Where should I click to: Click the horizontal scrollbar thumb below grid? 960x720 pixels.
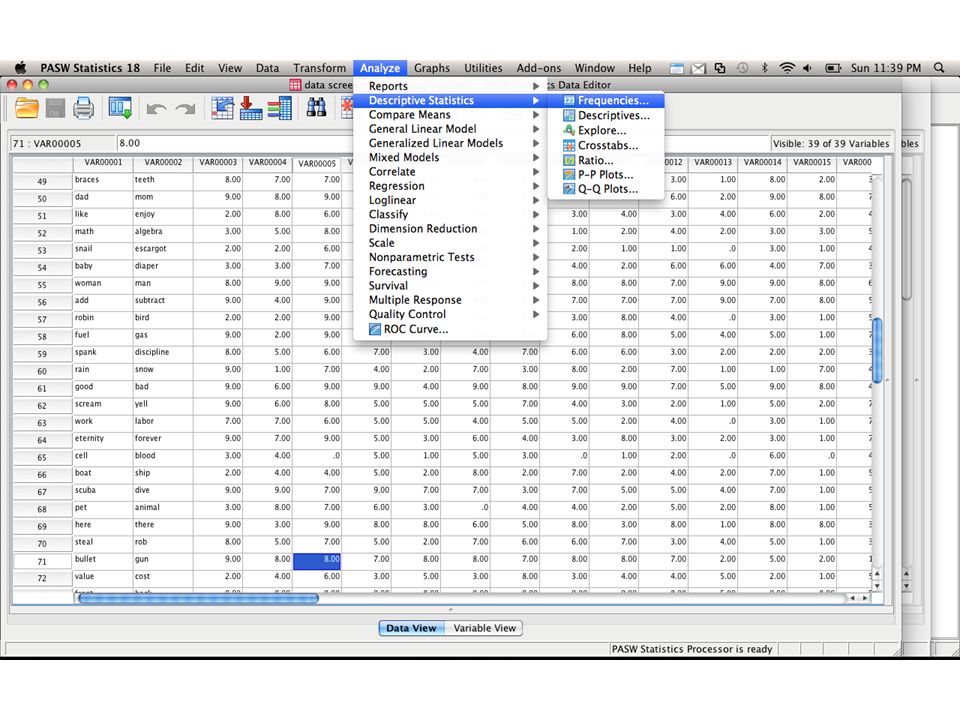198,598
